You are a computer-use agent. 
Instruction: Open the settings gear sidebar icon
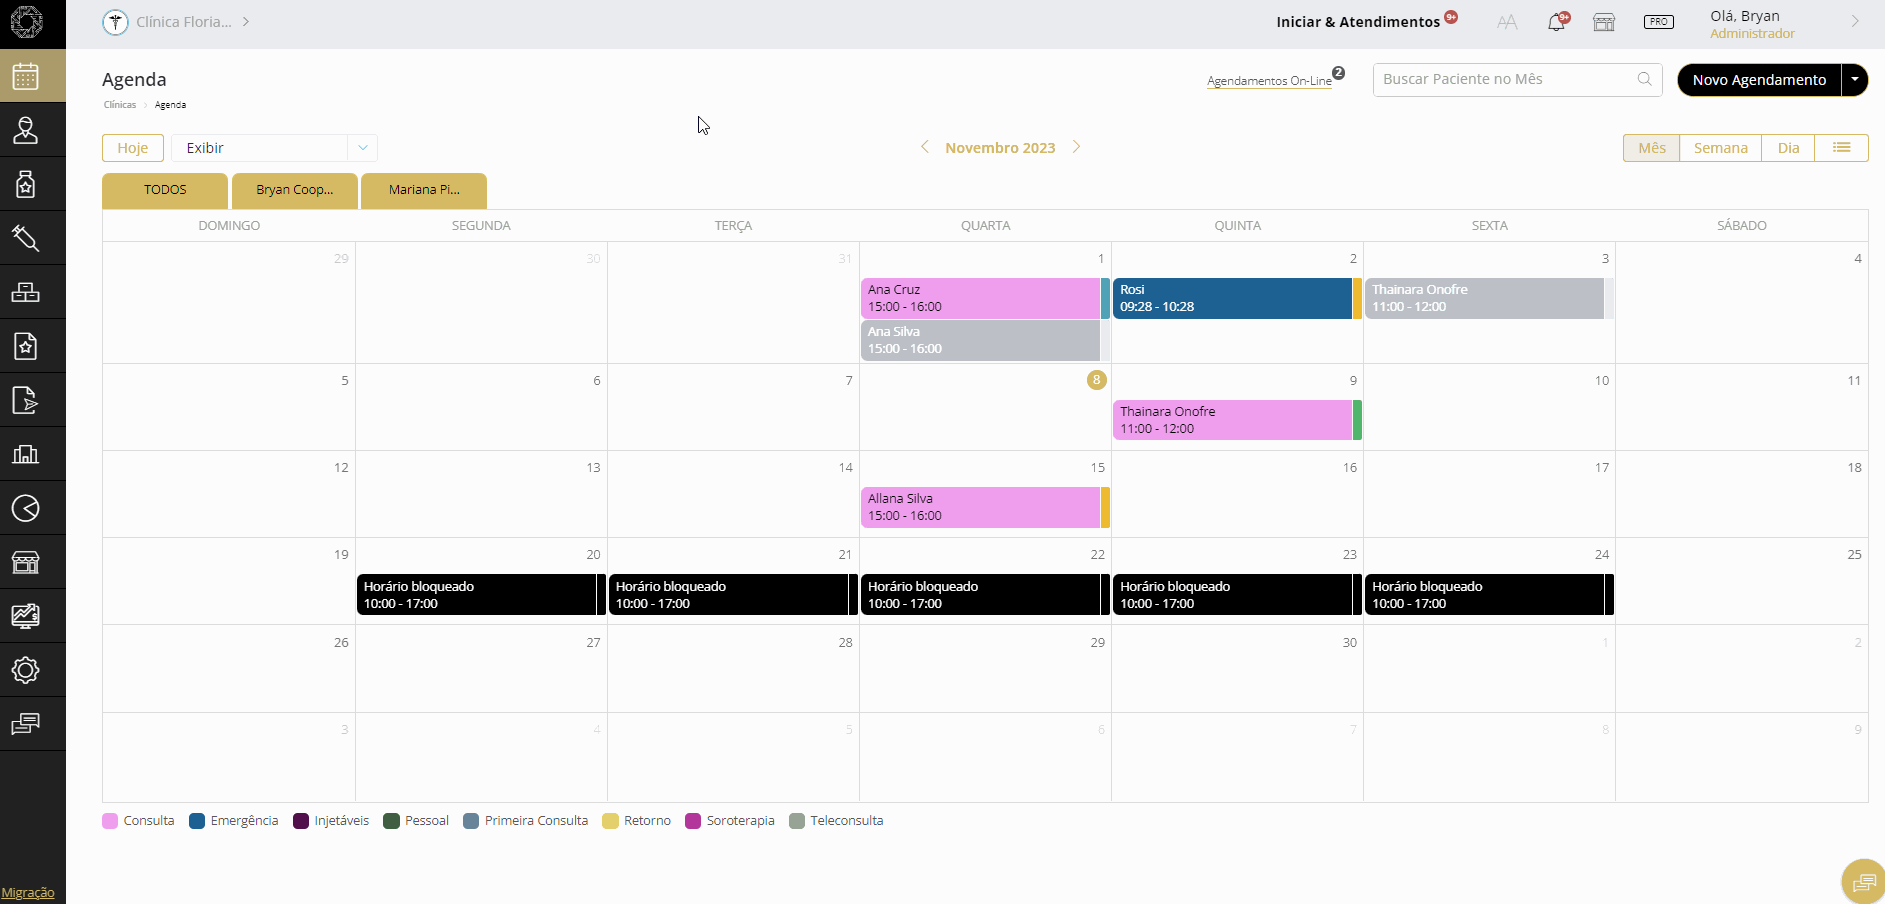point(26,670)
